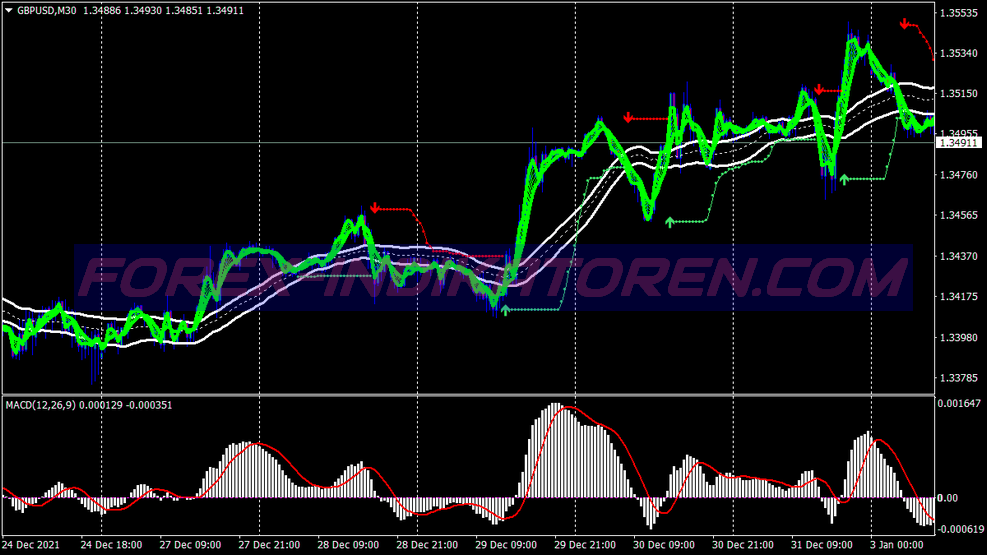Click the highlighted current price tag 1.34911
987x555 pixels.
point(959,143)
